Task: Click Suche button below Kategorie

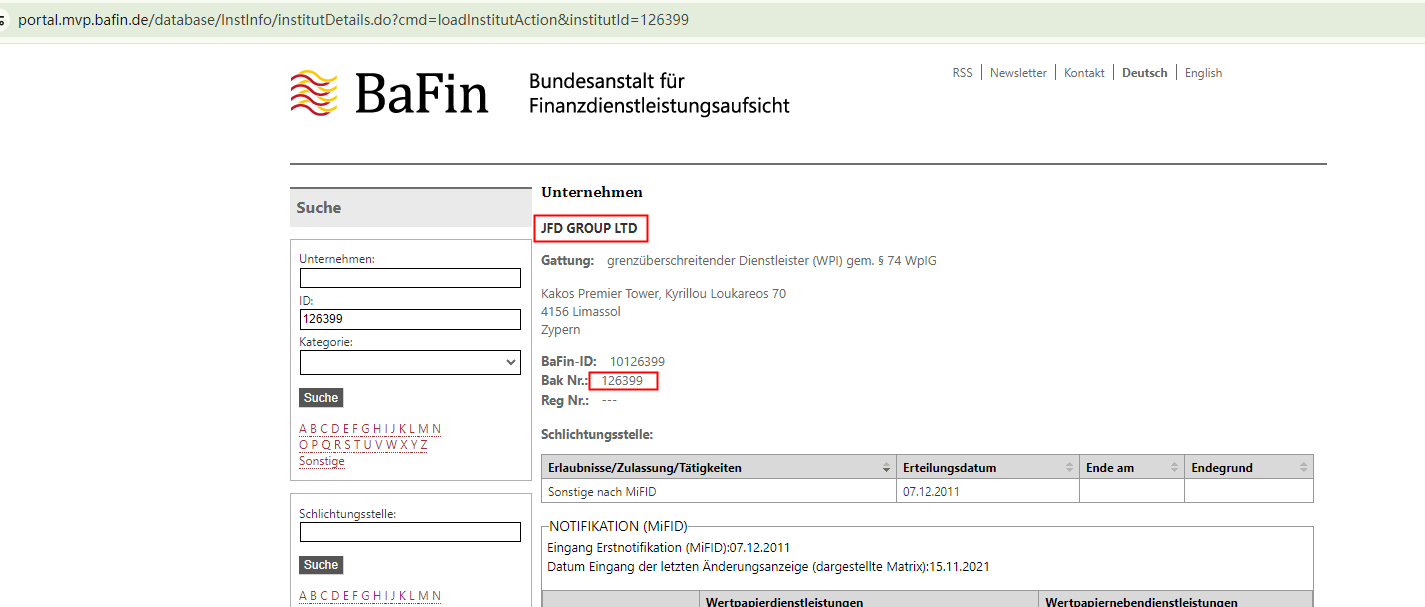Action: [x=321, y=398]
